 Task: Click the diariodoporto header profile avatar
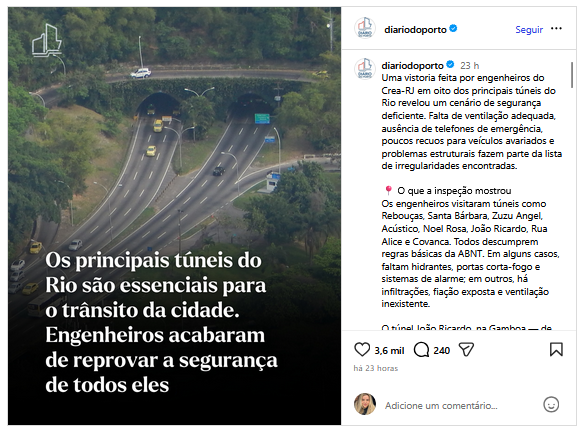365,28
